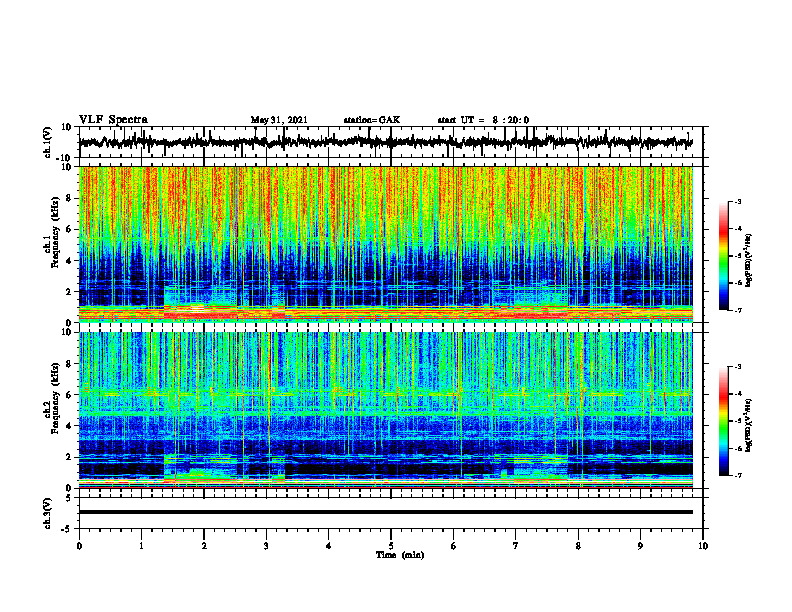
Task: Click time axis tick label '7'
Action: (x=515, y=546)
